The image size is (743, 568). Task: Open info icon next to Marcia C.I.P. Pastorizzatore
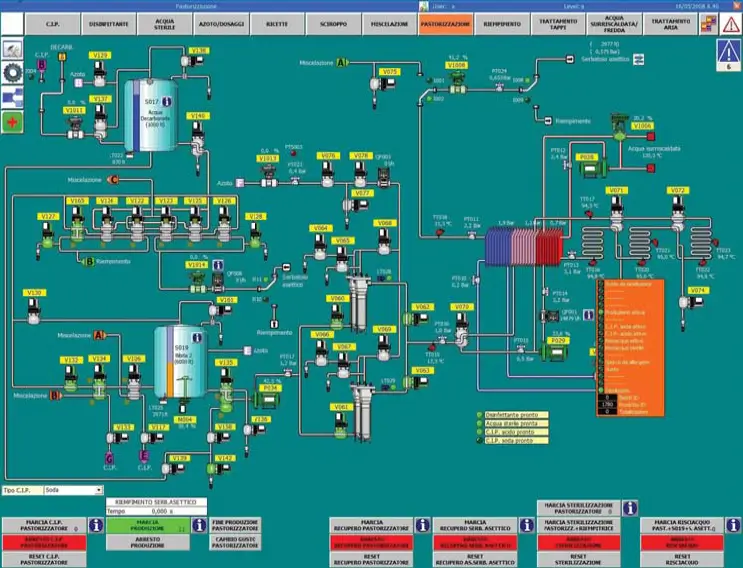[98, 523]
